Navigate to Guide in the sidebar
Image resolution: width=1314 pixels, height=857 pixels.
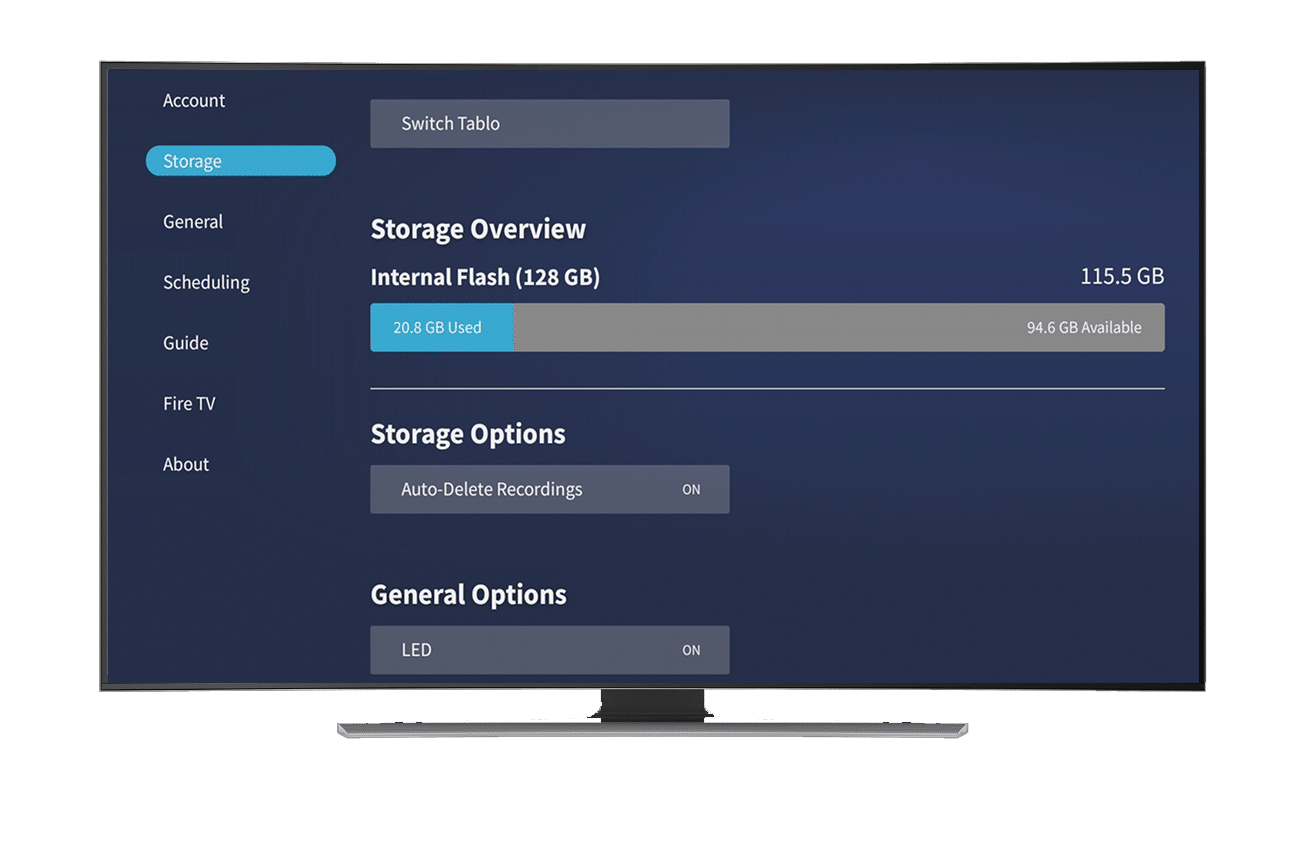[186, 343]
